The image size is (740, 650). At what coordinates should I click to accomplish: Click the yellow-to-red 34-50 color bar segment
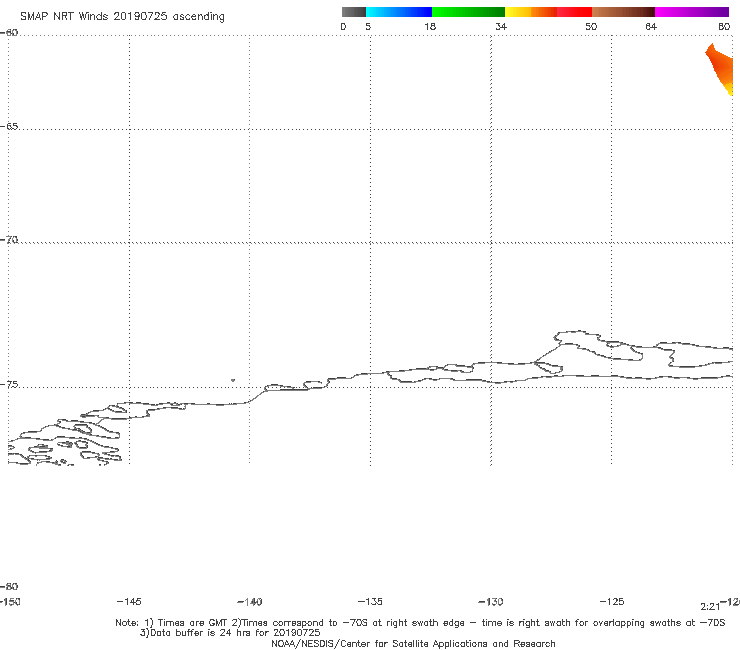[548, 12]
